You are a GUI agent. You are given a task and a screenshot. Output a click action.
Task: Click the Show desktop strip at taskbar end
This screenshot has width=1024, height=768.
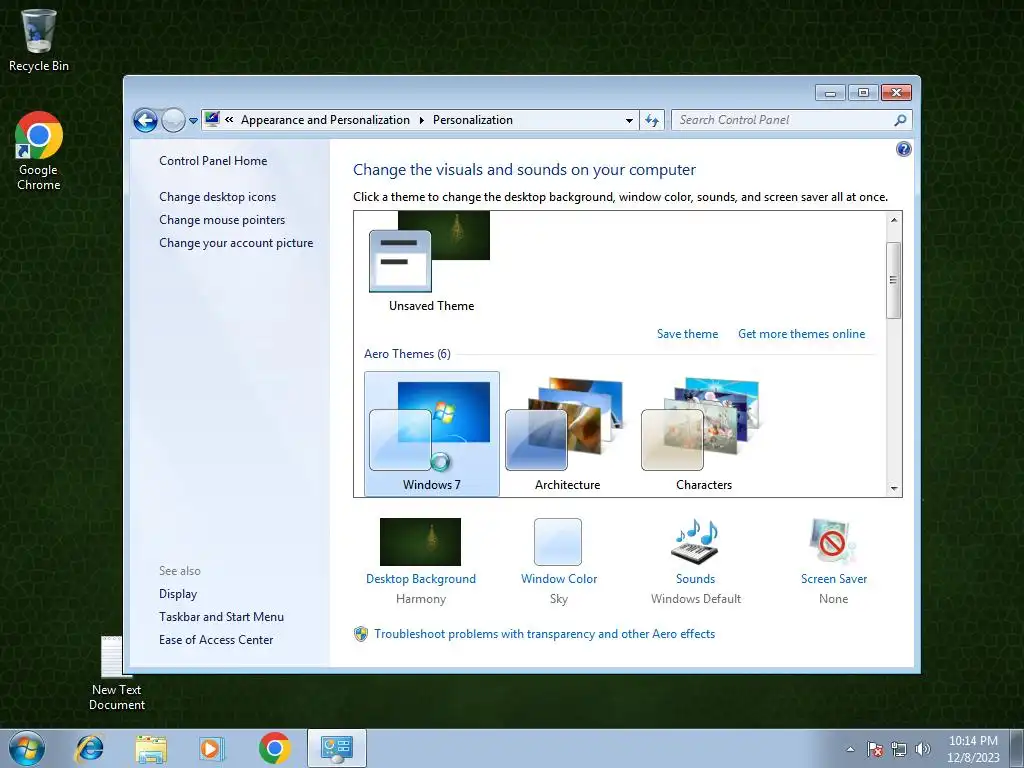(1017, 749)
